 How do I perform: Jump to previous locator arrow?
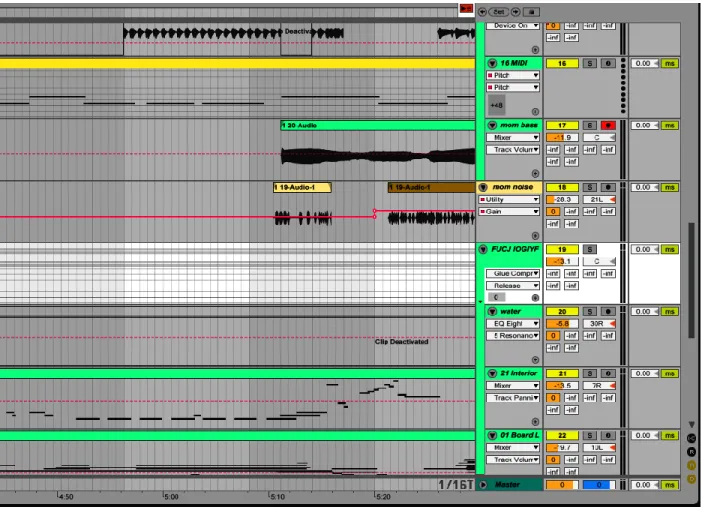(482, 12)
